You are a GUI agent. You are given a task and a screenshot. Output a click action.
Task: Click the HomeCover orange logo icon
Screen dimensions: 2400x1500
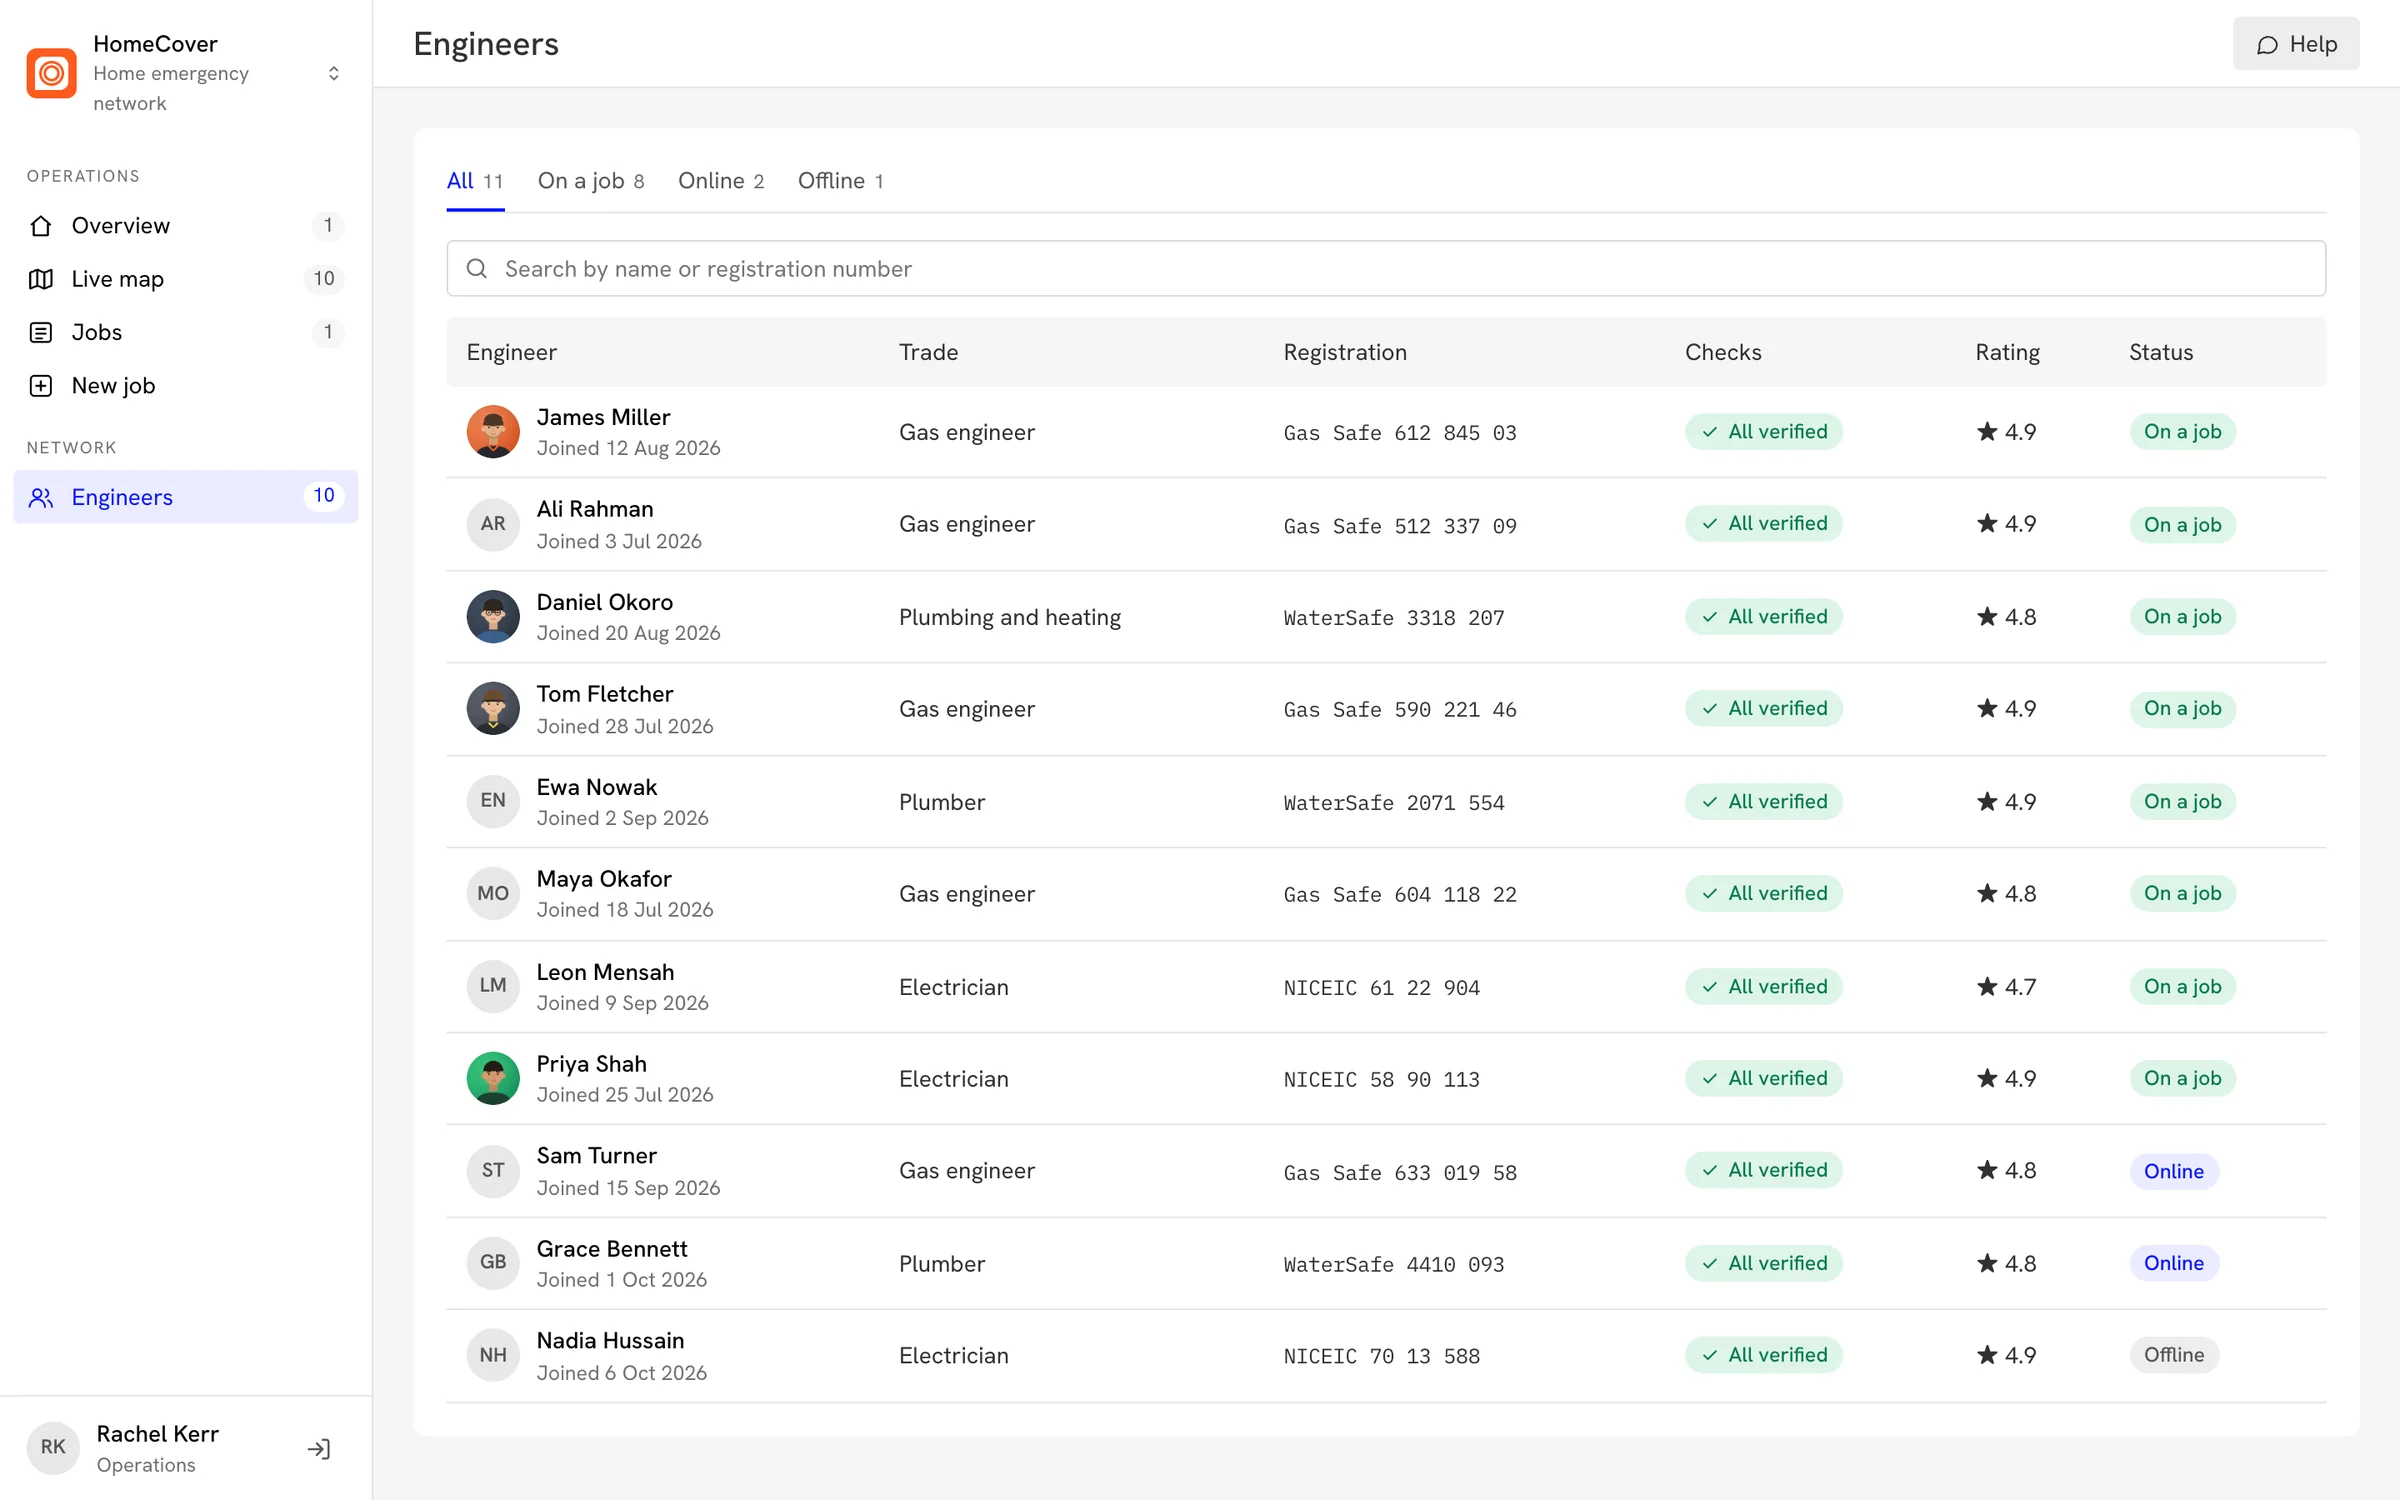(51, 73)
